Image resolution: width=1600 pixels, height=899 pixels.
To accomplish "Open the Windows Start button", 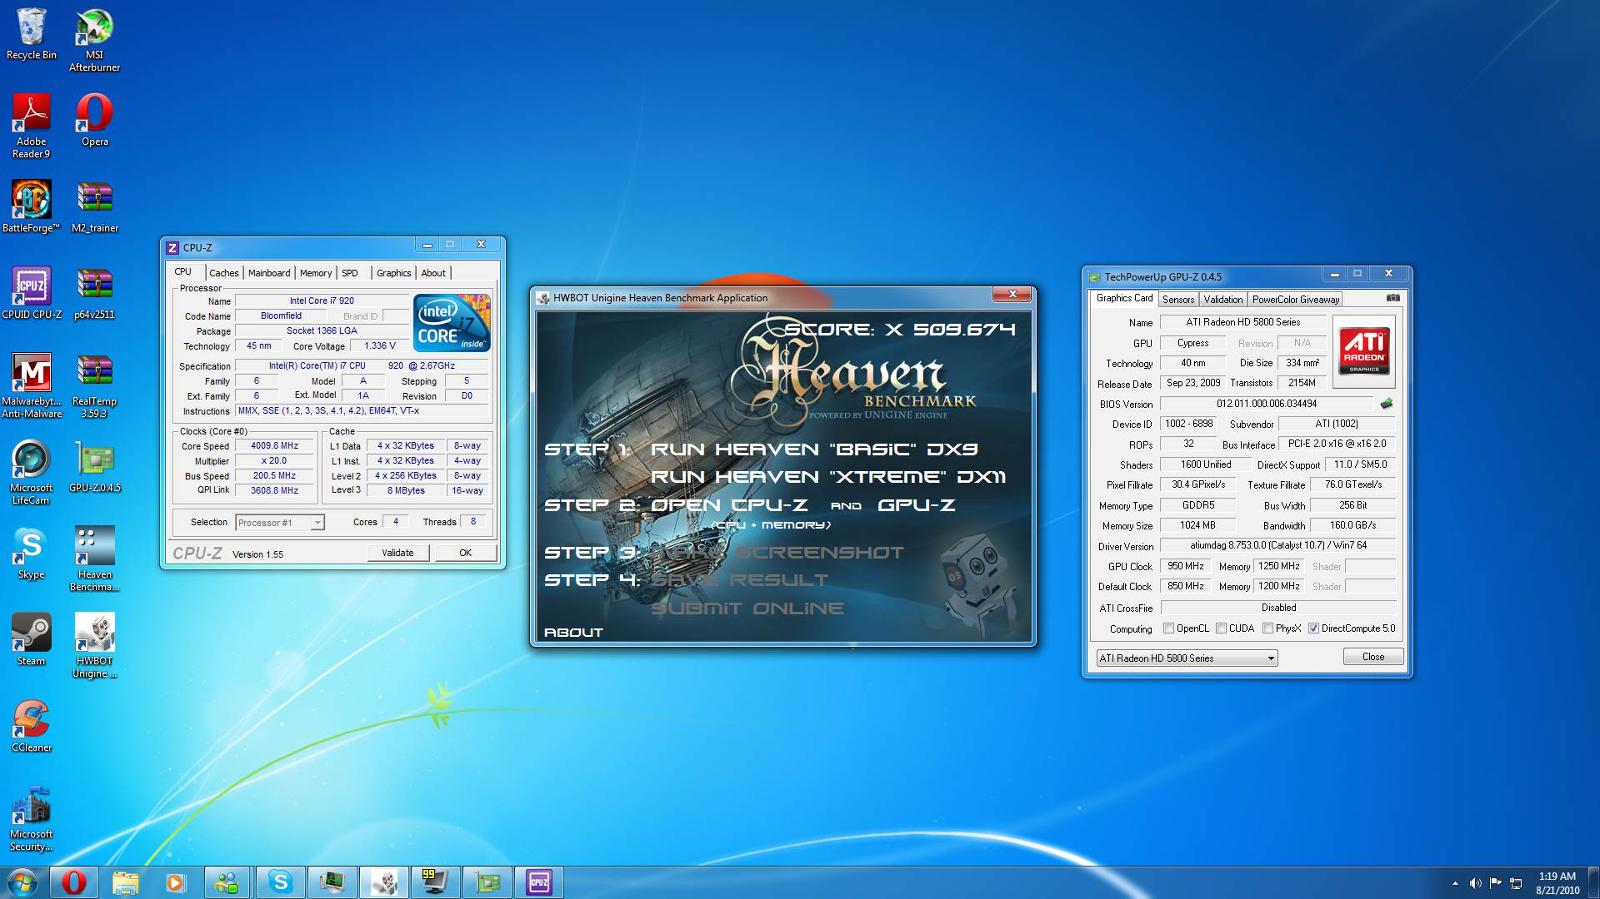I will (x=22, y=882).
